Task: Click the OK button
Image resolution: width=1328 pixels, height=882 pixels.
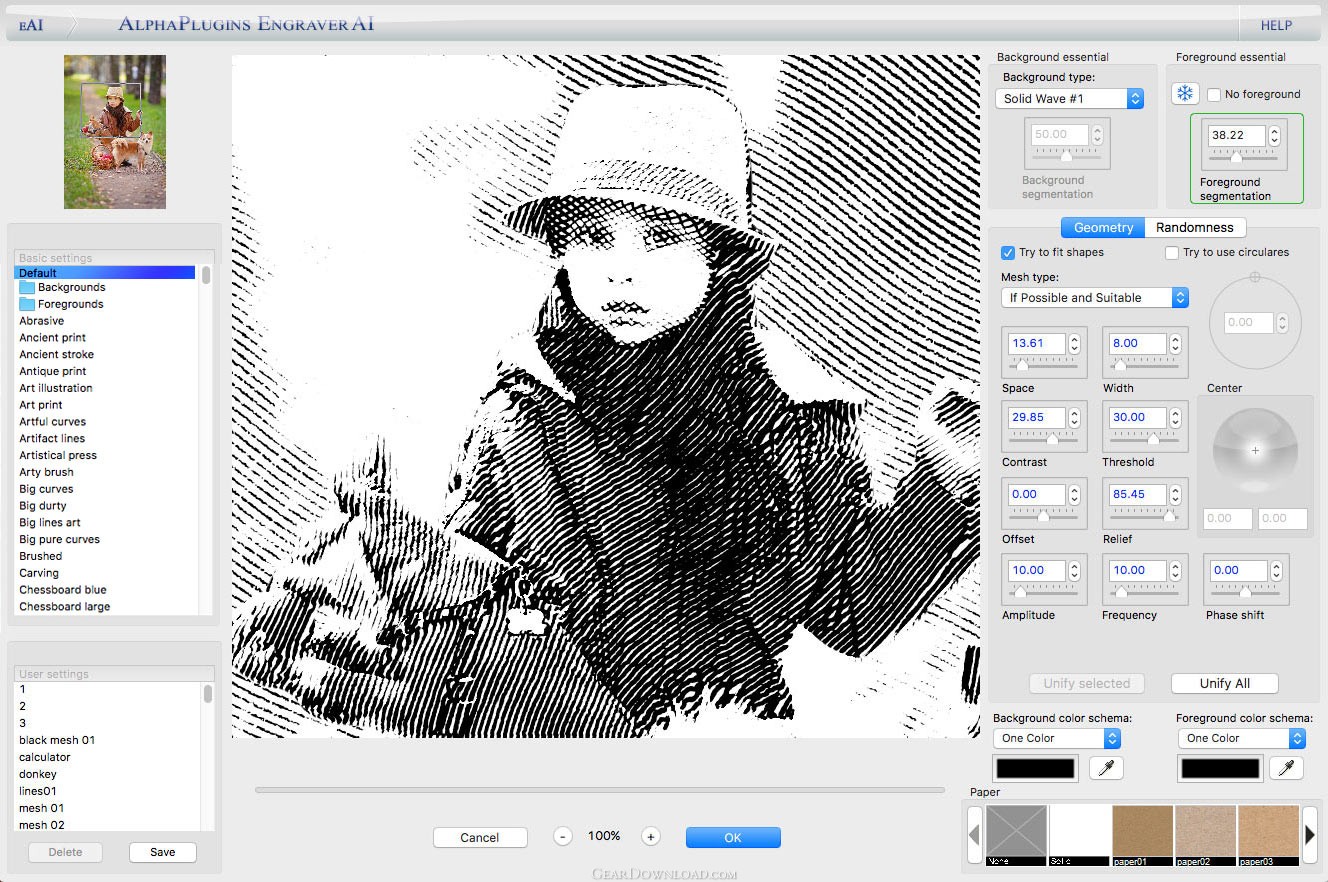Action: pyautogui.click(x=733, y=838)
